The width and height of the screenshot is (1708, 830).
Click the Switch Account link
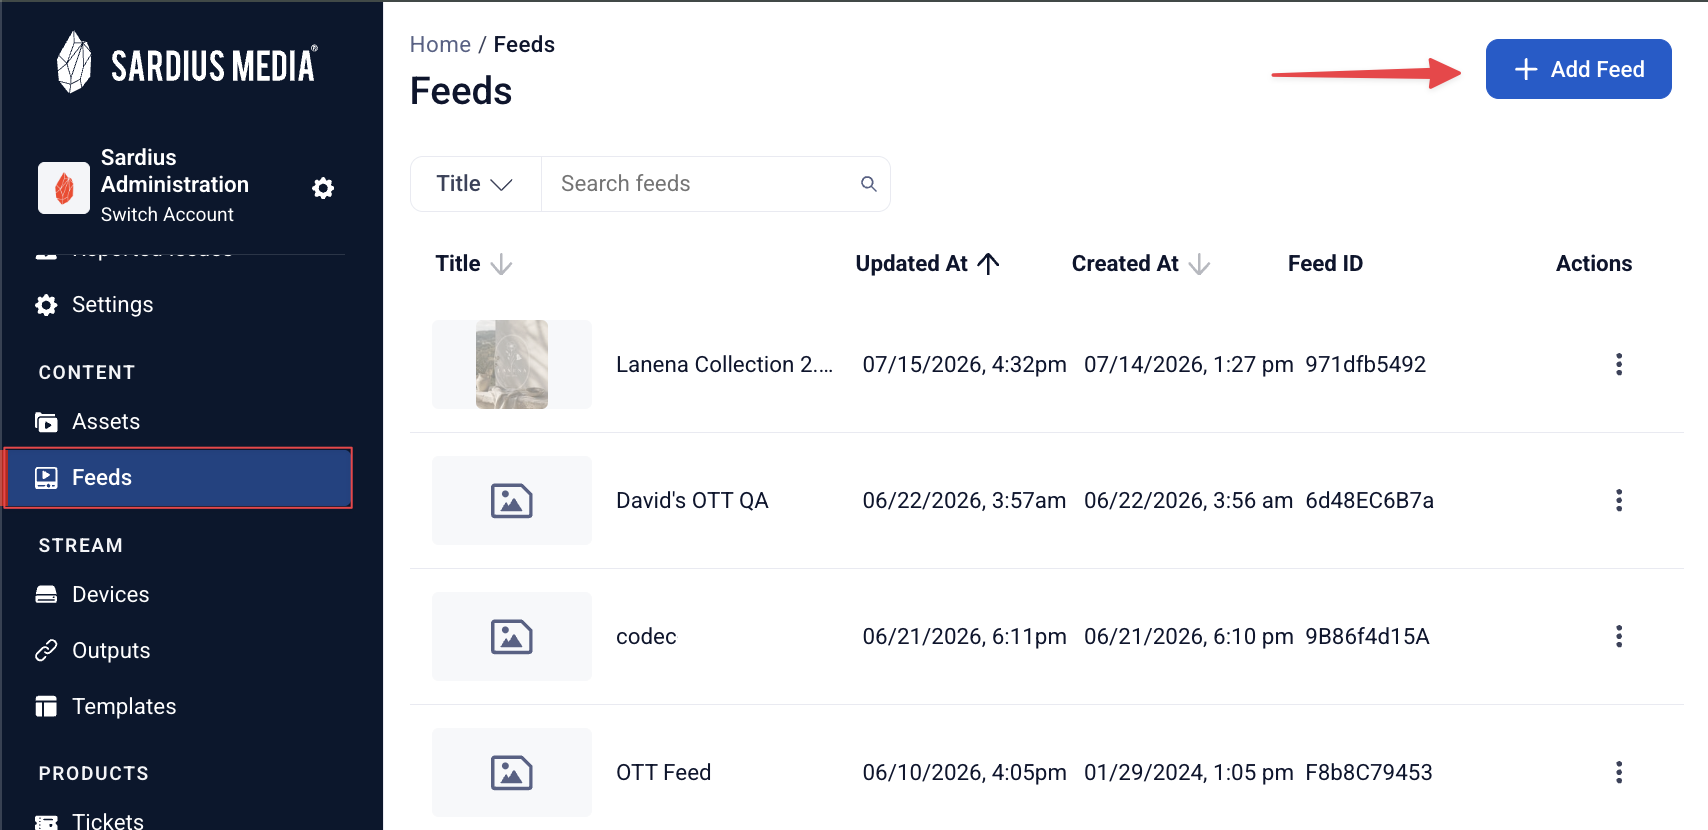(167, 215)
